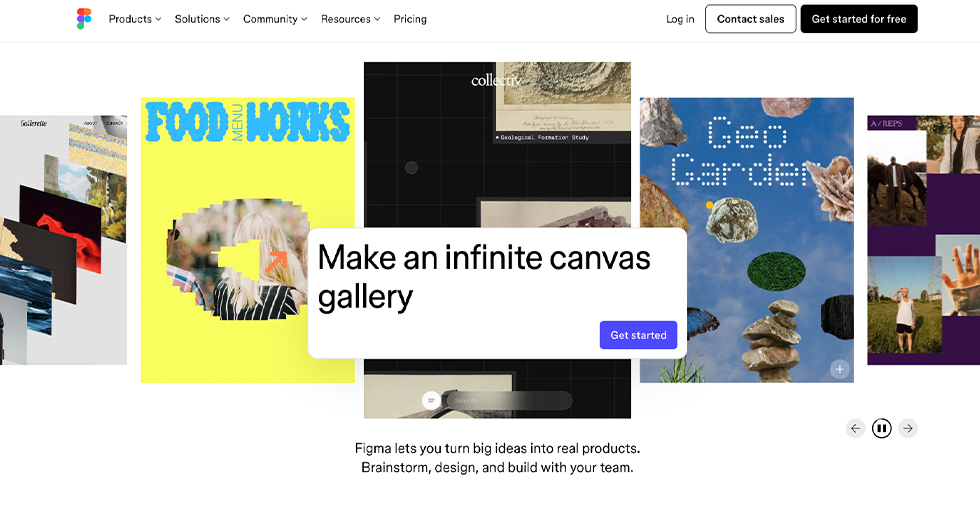Expand the Community menu
The height and width of the screenshot is (516, 980).
tap(275, 19)
